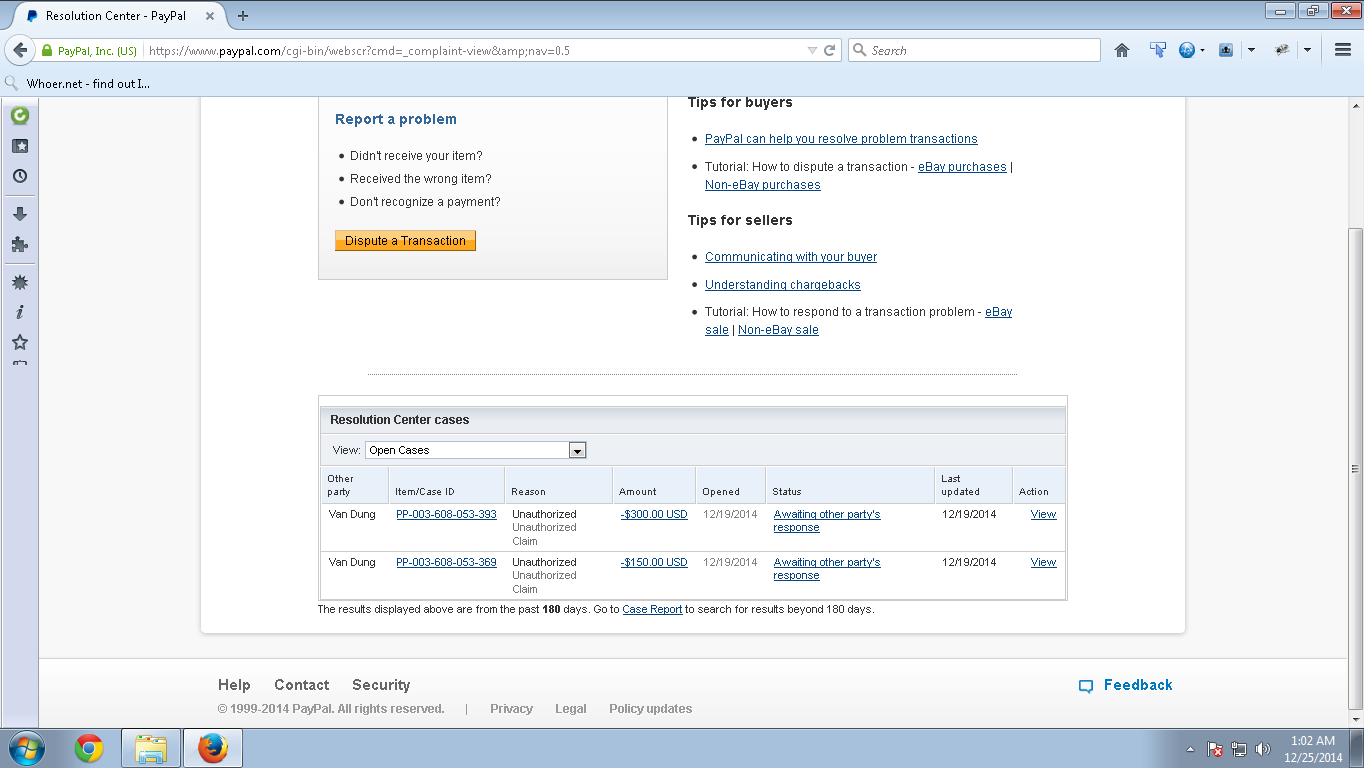Go to the Firefox Home page icon
The width and height of the screenshot is (1364, 768).
(1122, 50)
